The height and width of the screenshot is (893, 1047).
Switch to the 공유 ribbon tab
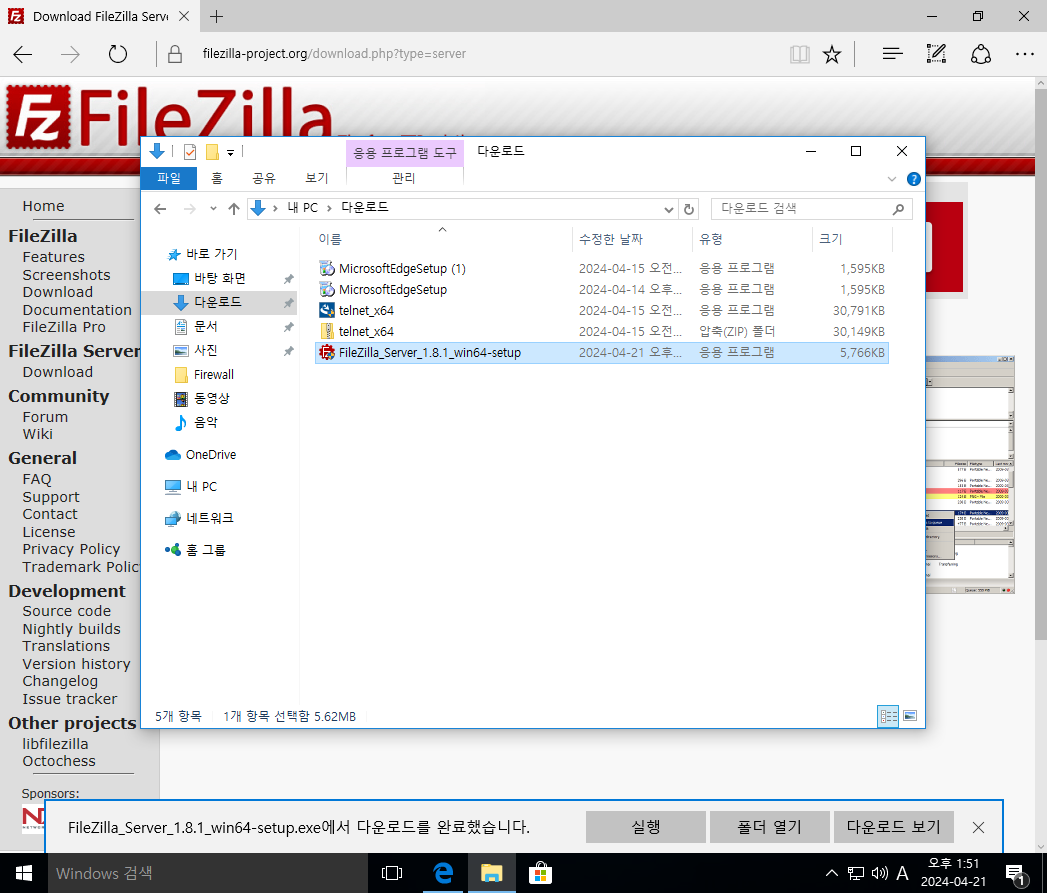coord(264,178)
